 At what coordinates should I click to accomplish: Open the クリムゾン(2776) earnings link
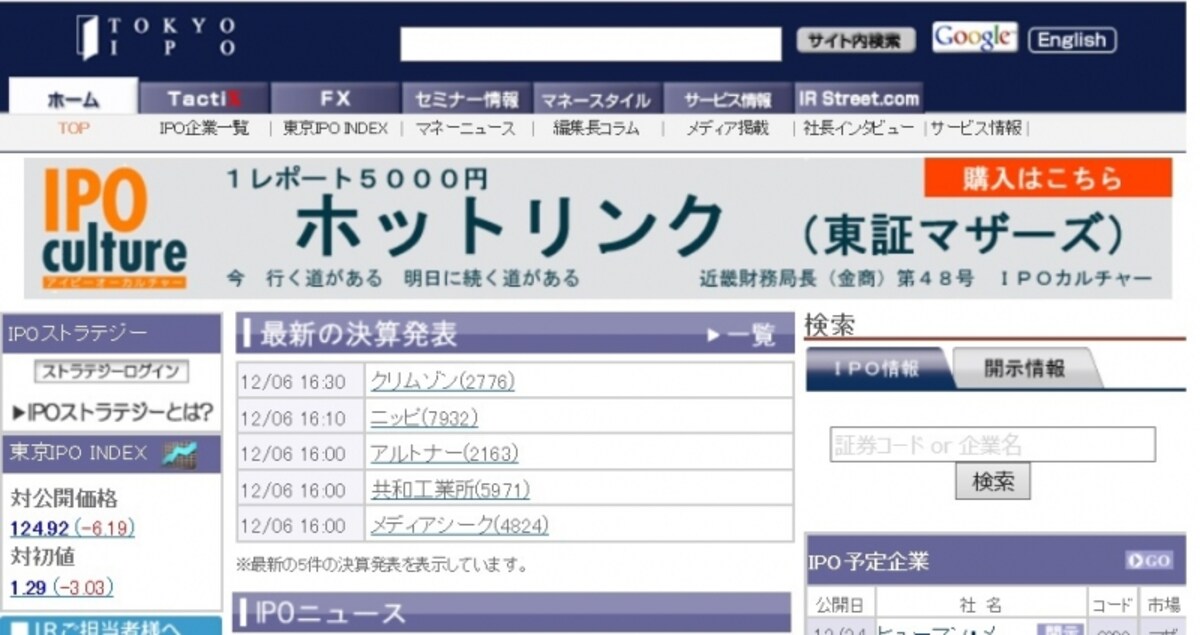[442, 381]
